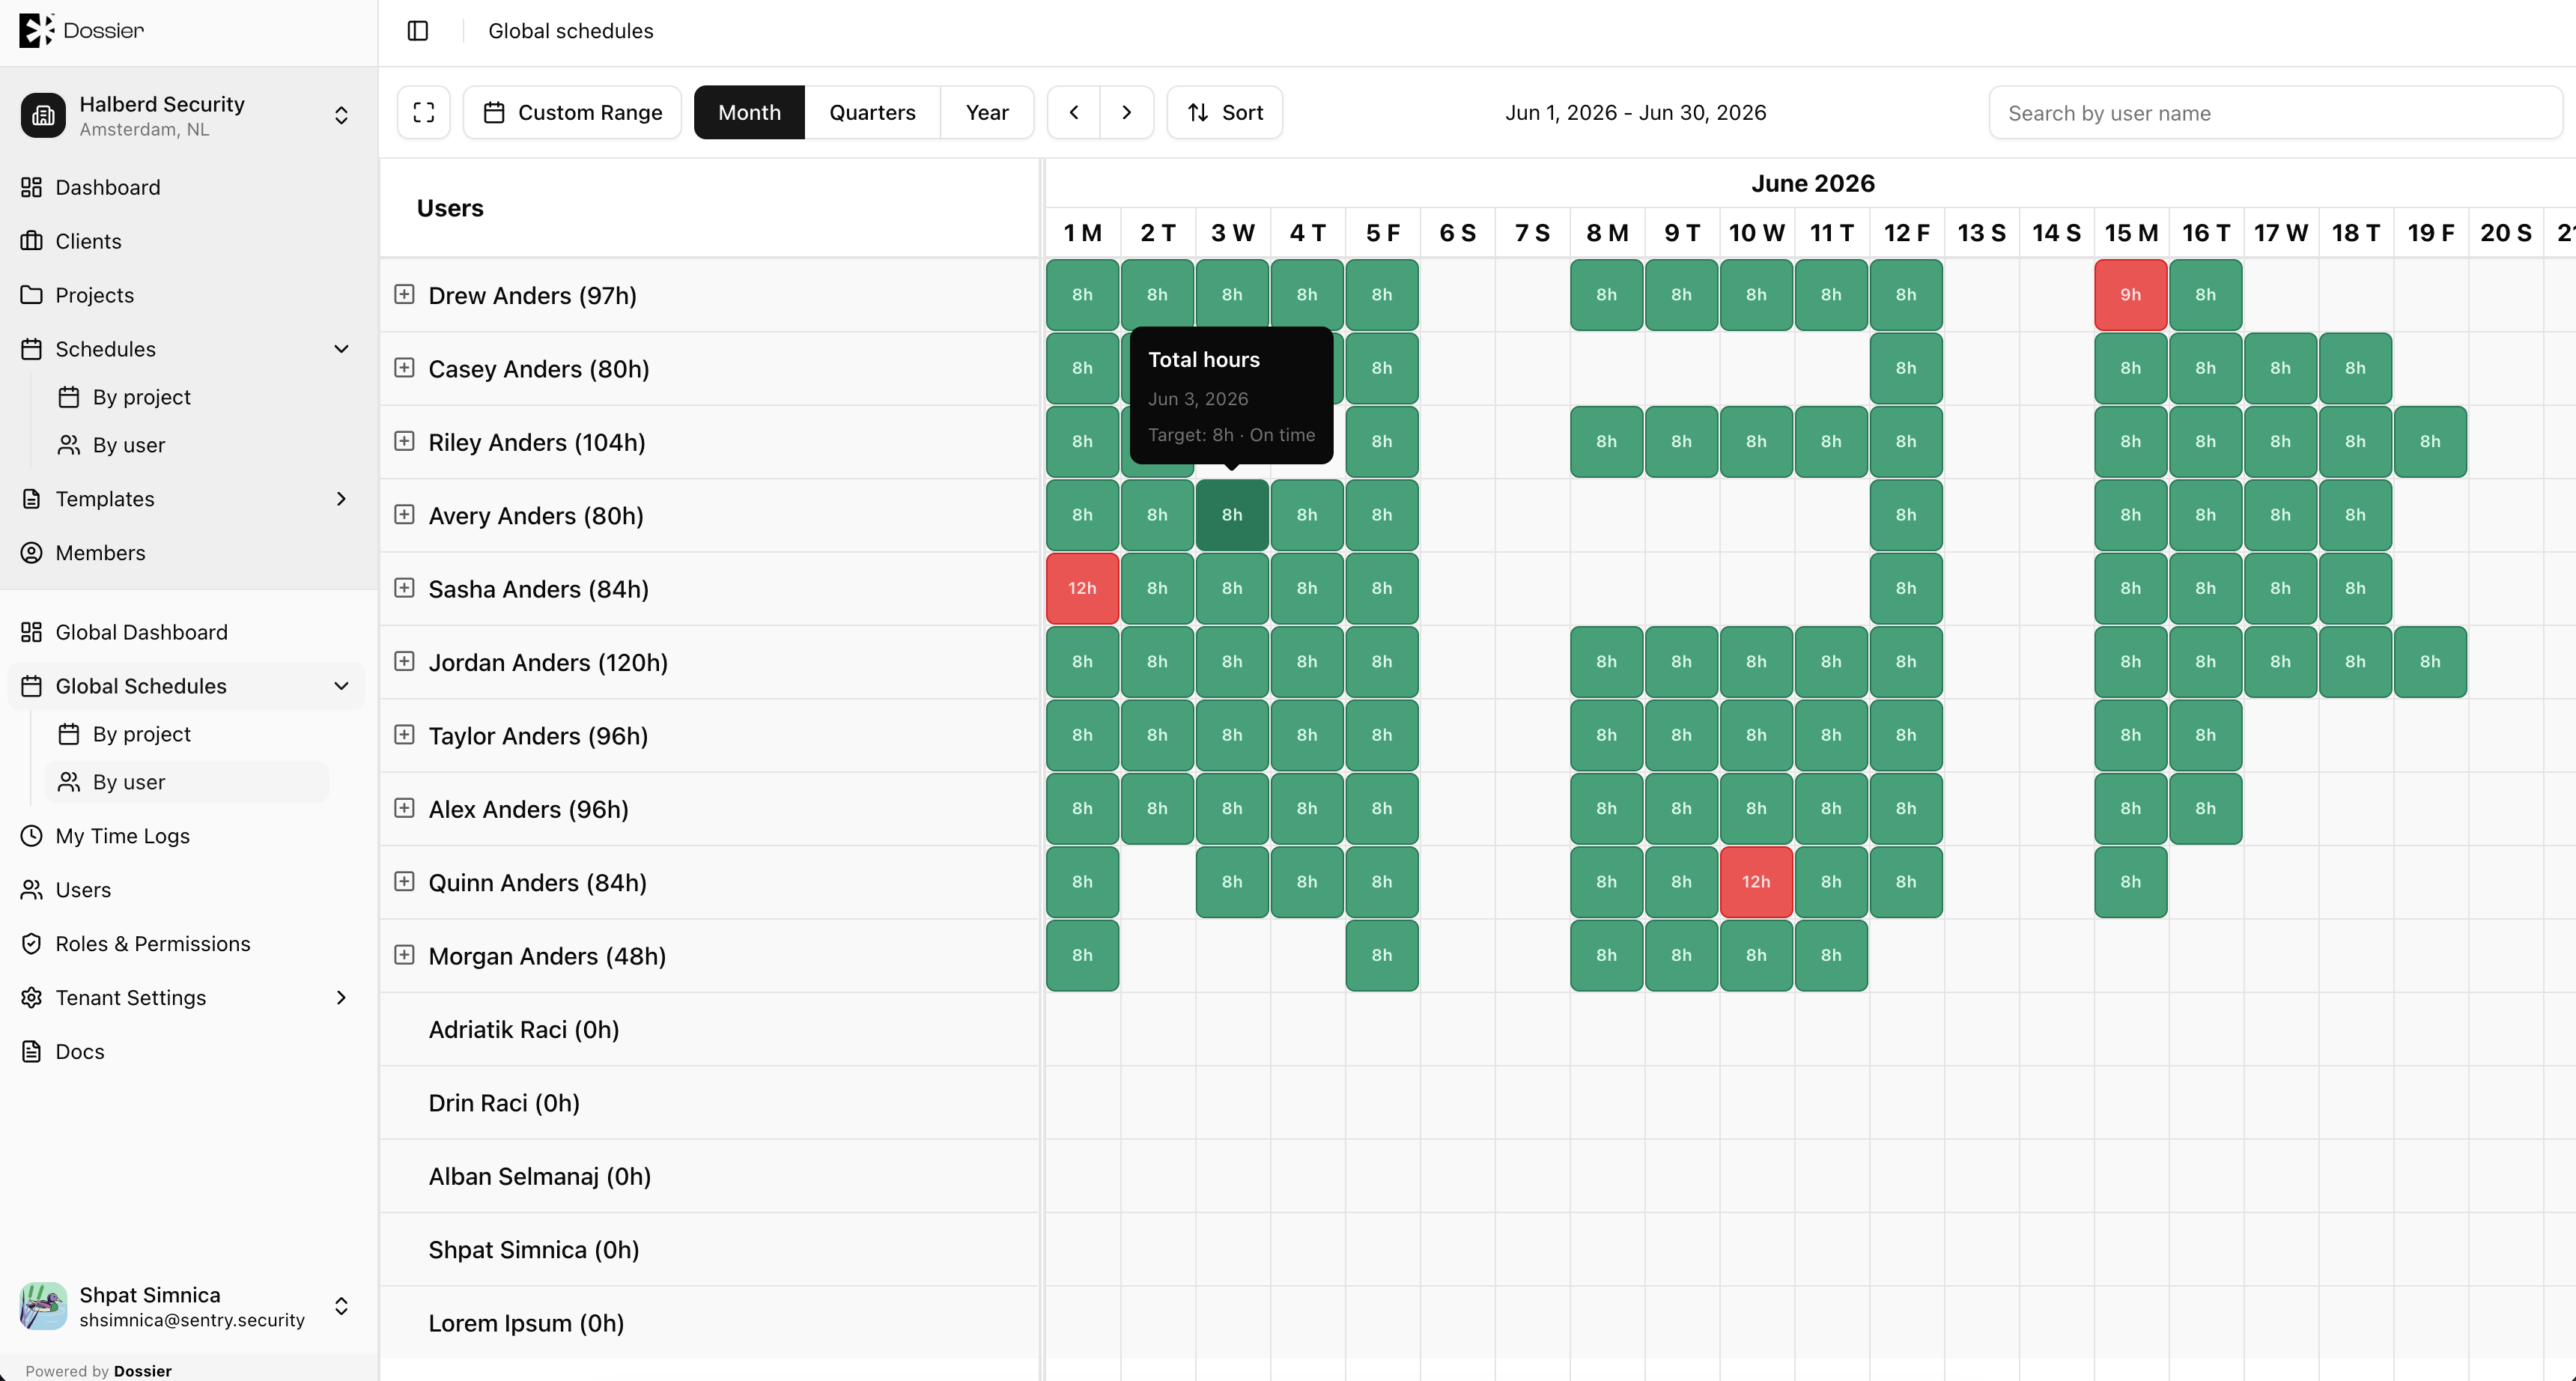Open Docs page
The width and height of the screenshot is (2576, 1381).
click(80, 1052)
